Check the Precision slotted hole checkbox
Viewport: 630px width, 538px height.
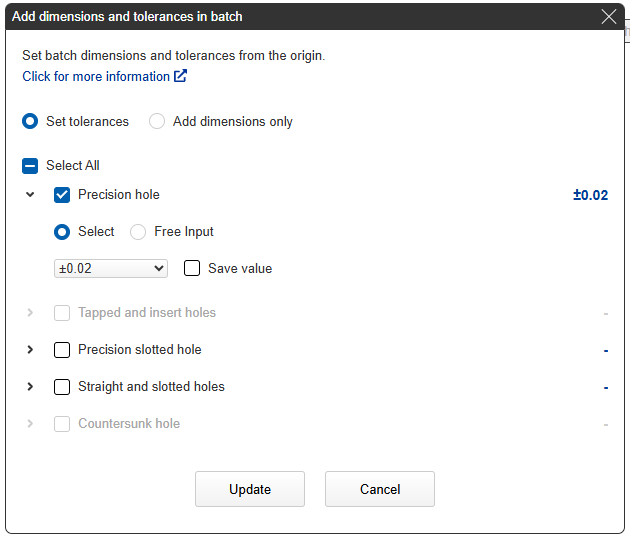point(62,350)
